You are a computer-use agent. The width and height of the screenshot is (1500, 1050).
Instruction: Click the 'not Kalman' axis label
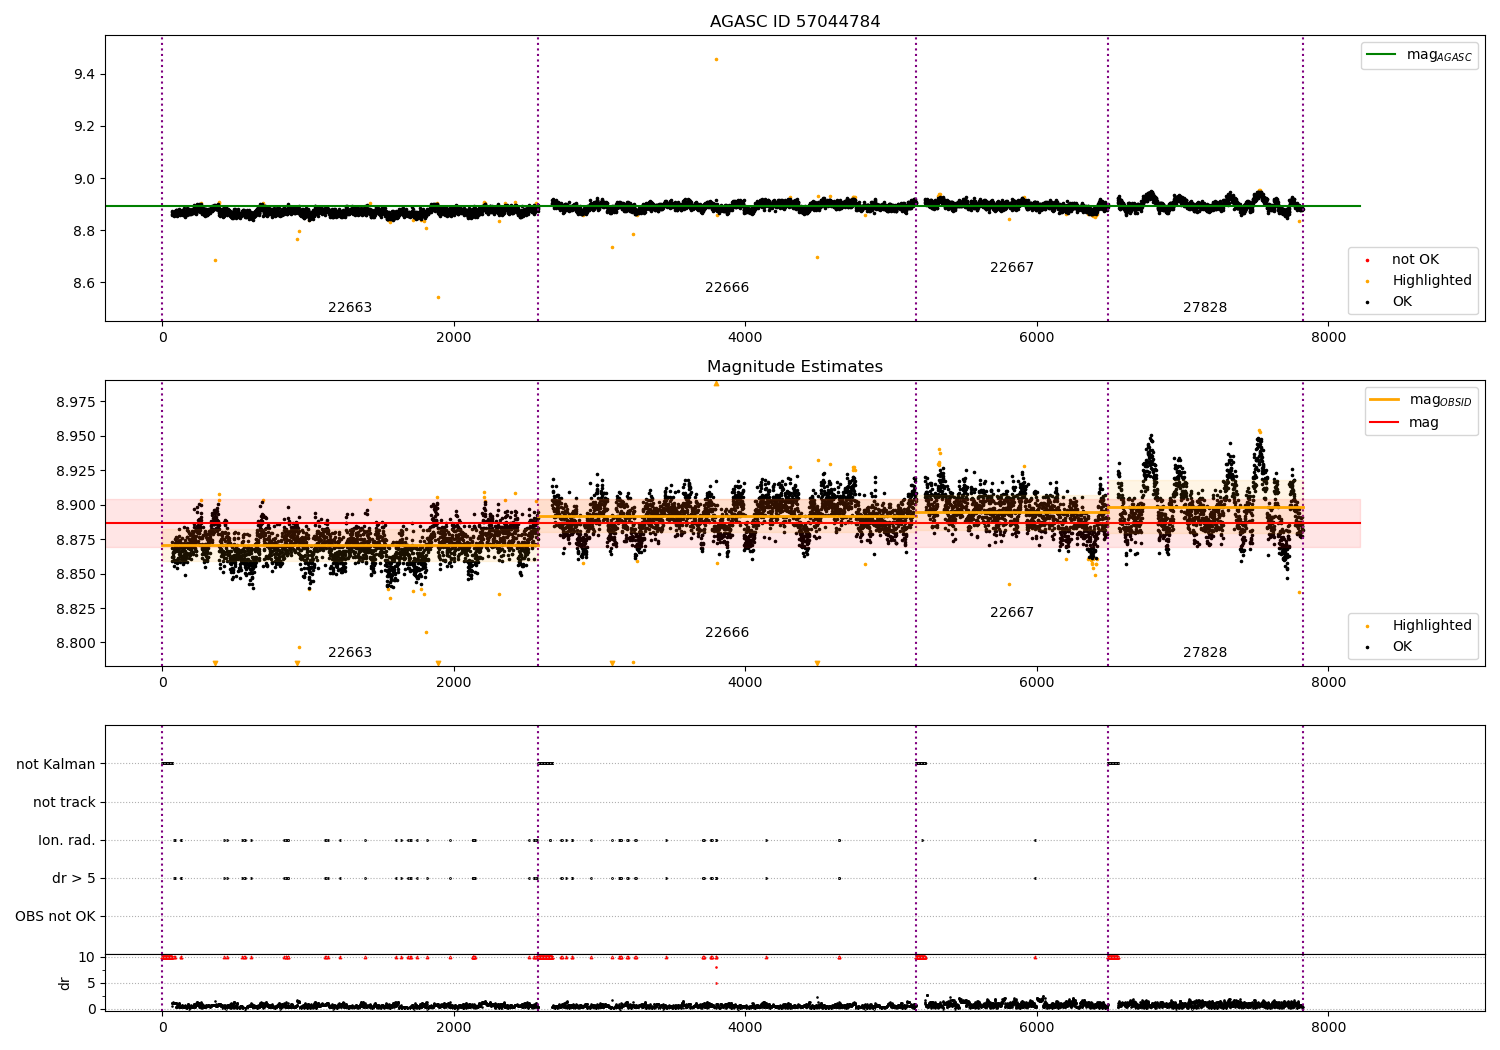click(56, 764)
